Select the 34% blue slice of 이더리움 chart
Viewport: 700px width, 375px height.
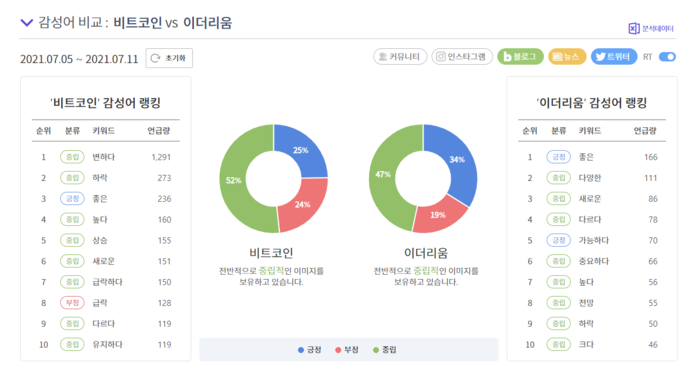point(456,159)
